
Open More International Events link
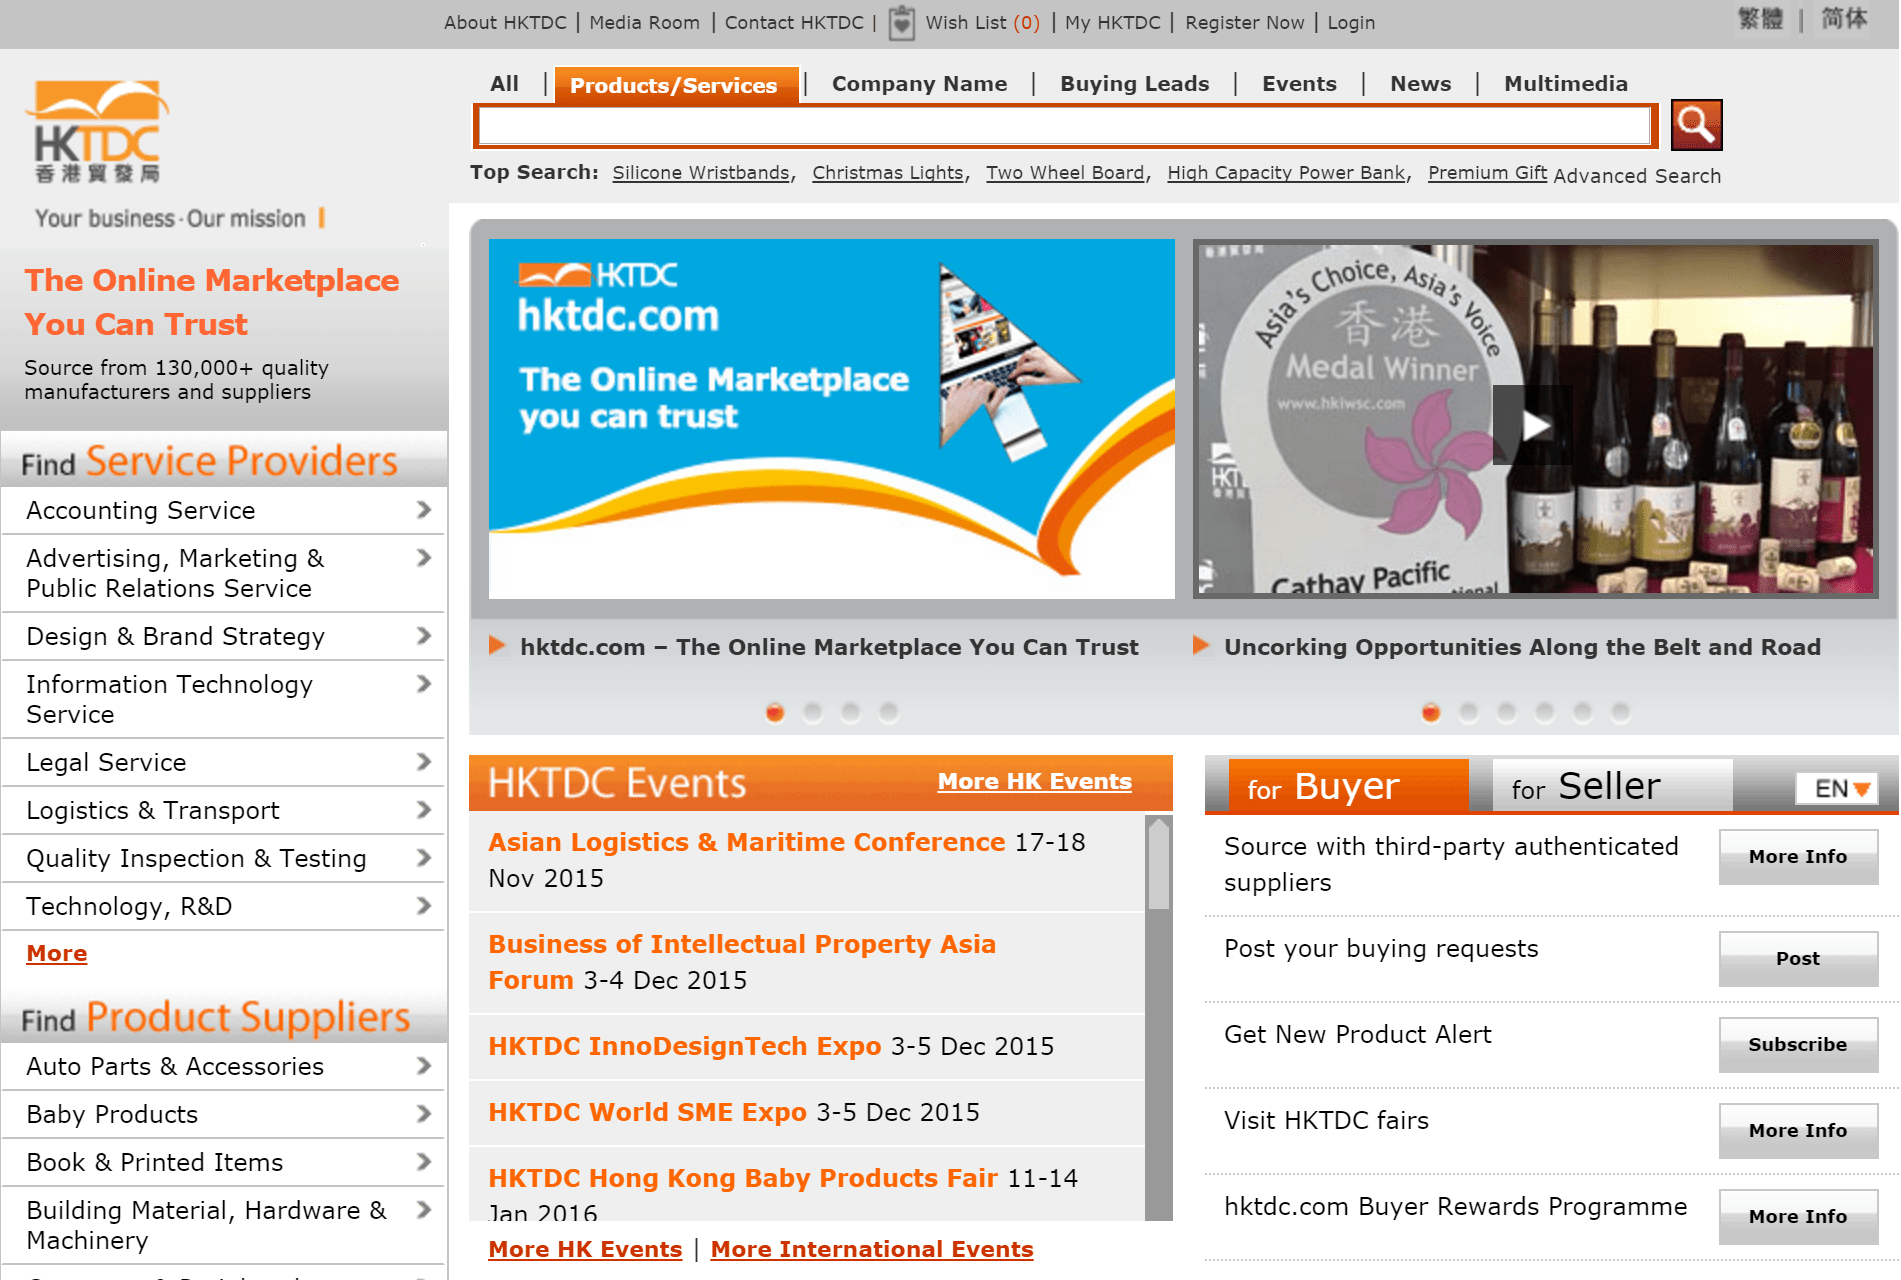(872, 1249)
